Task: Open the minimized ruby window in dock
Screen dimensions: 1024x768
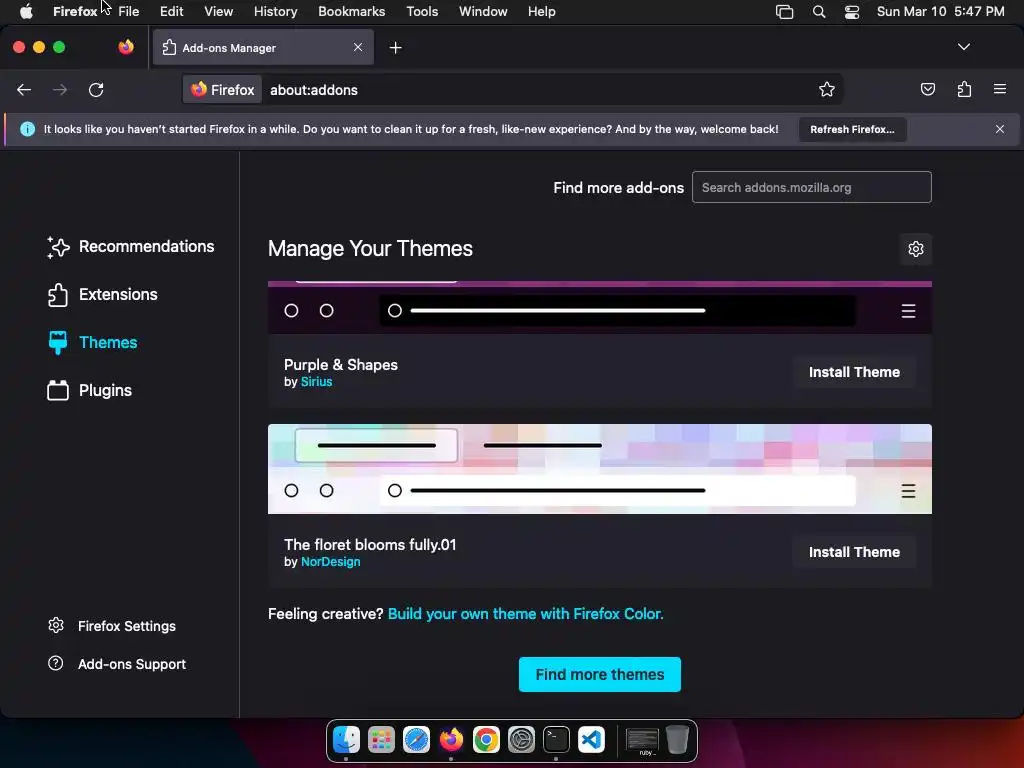Action: (x=643, y=741)
